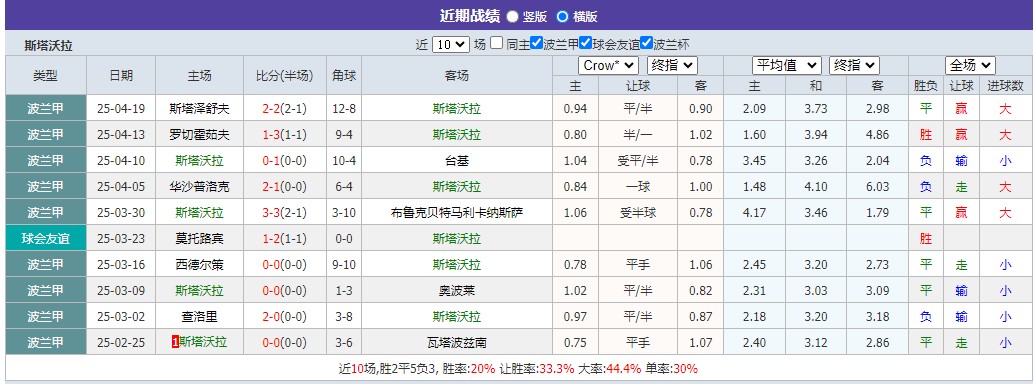This screenshot has width=1036, height=384.
Task: Click the 1-2(1-1) score on 25-03-23
Action: [285, 239]
